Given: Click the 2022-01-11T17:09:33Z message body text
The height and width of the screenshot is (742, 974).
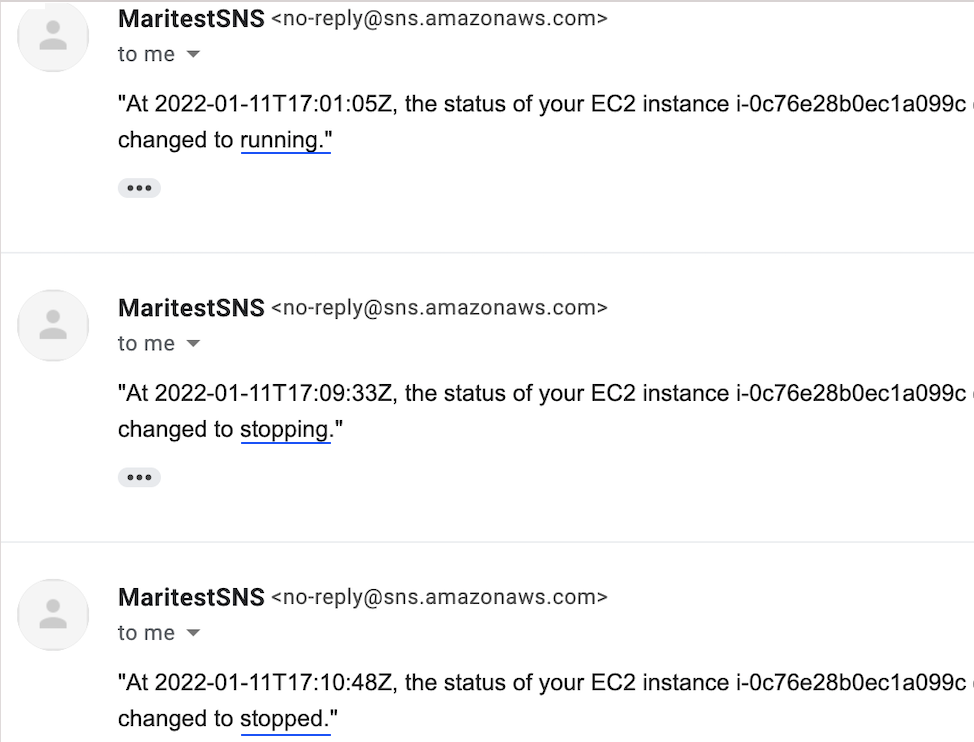Looking at the screenshot, I should click(x=540, y=393).
